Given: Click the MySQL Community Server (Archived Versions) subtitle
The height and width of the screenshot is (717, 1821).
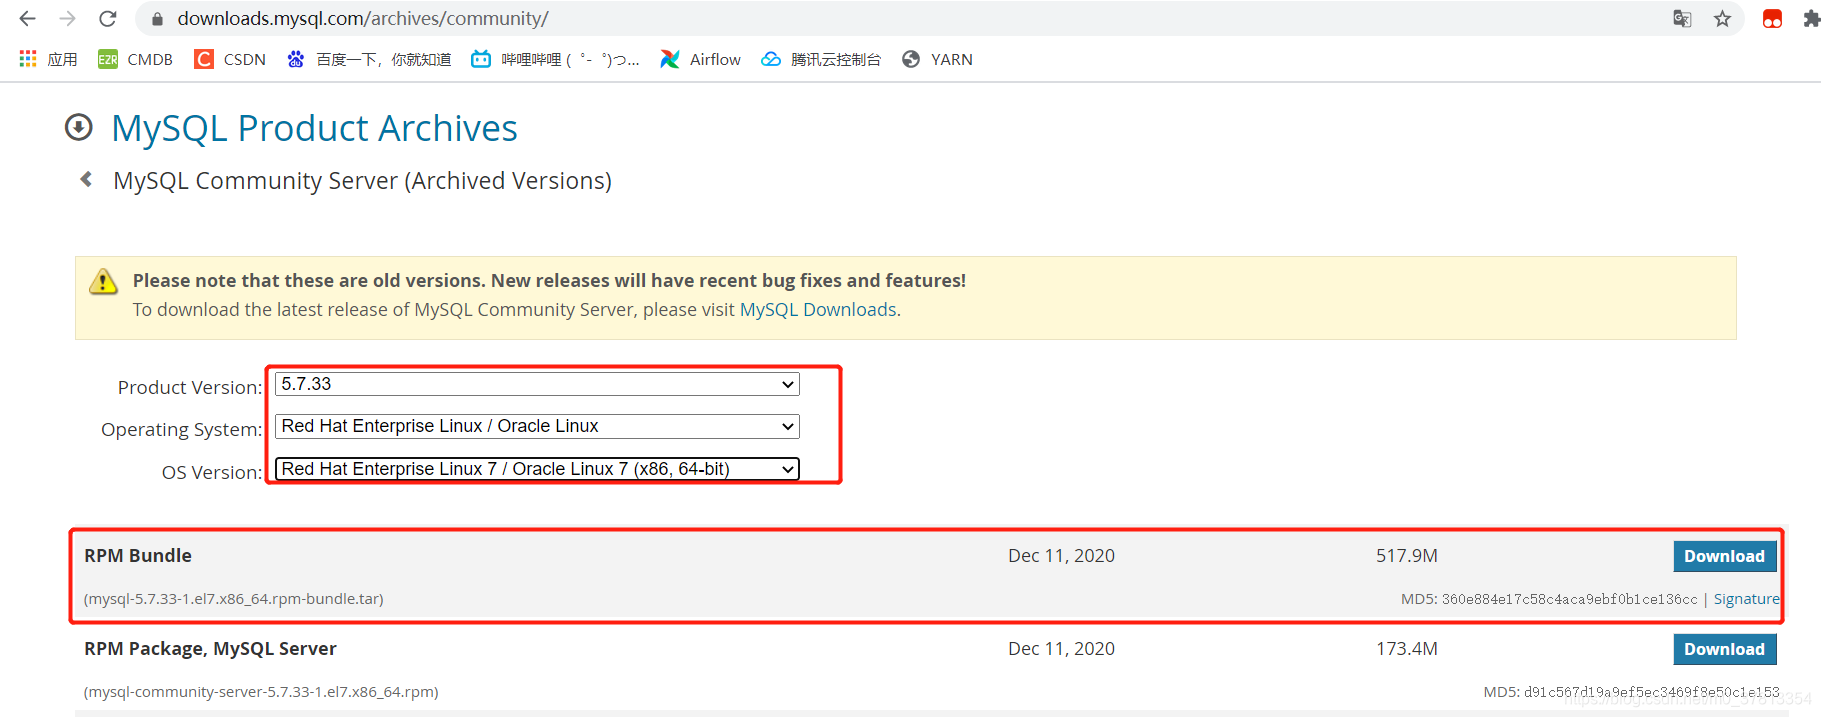Looking at the screenshot, I should point(362,181).
